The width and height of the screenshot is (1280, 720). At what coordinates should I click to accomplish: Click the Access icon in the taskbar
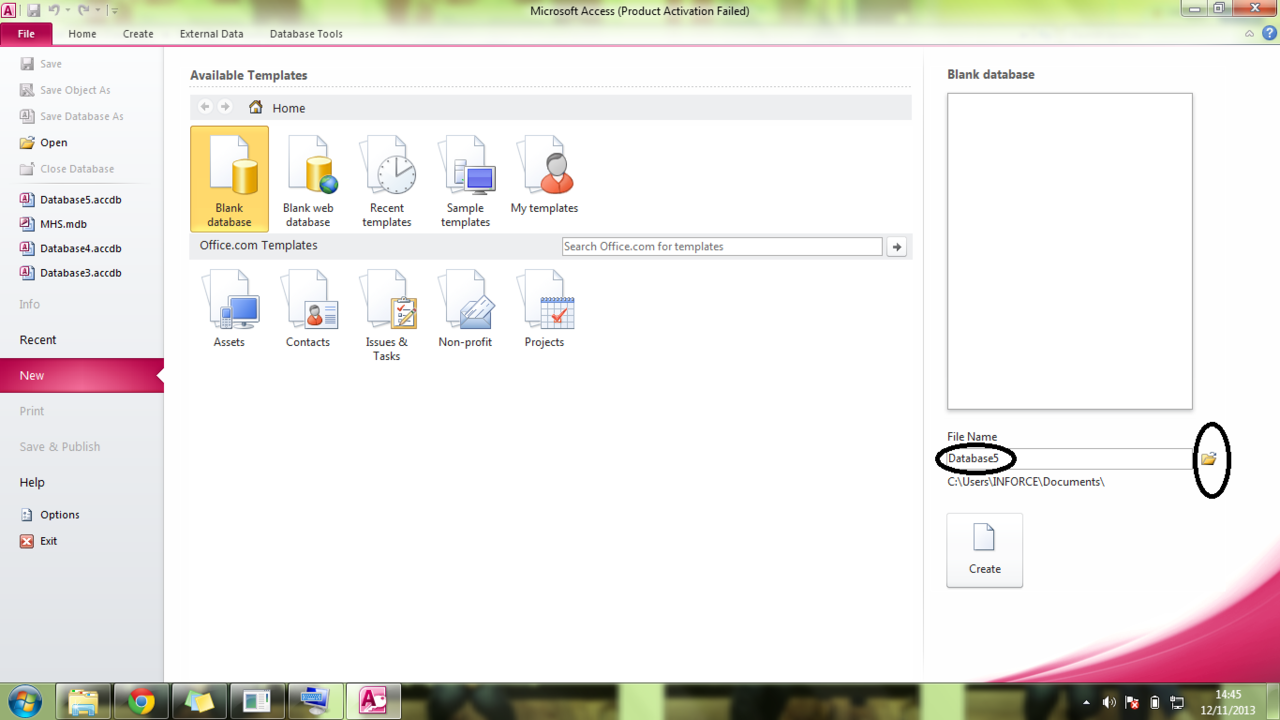[x=373, y=701]
